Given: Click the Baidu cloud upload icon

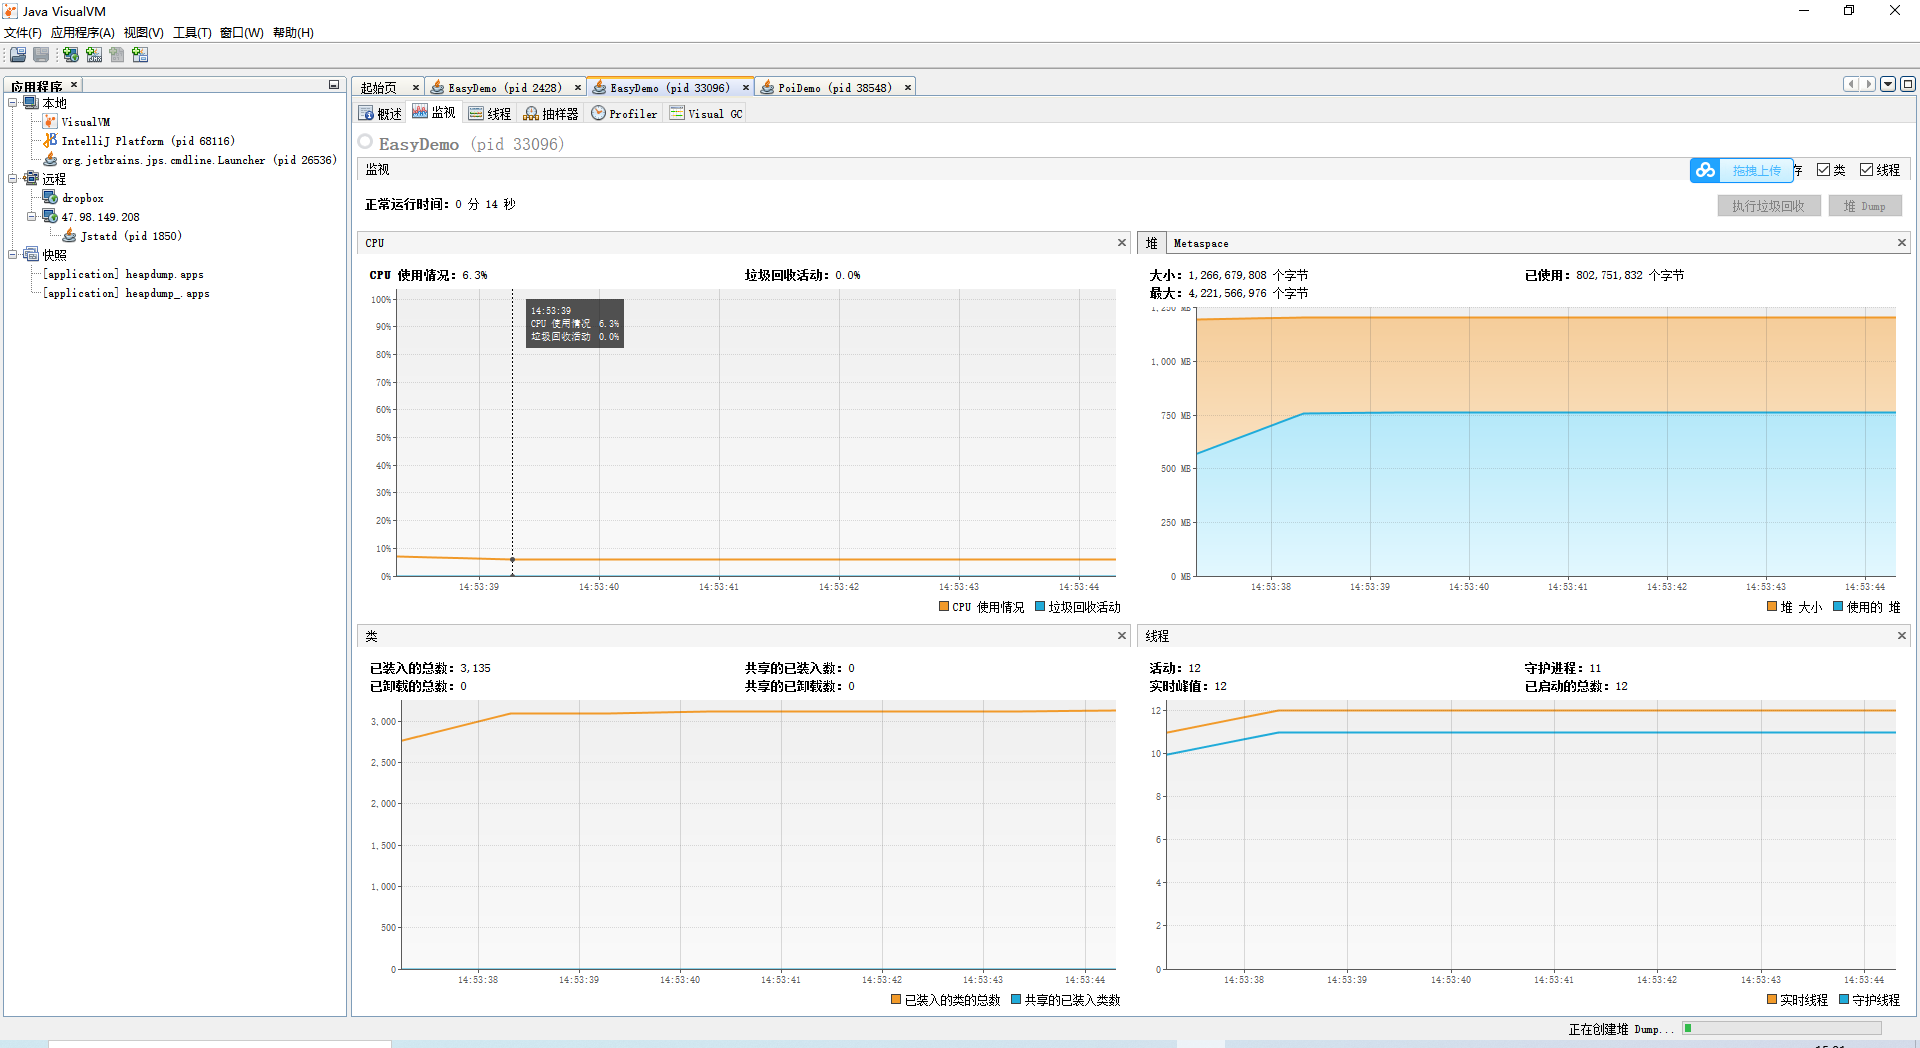Looking at the screenshot, I should 1705,171.
